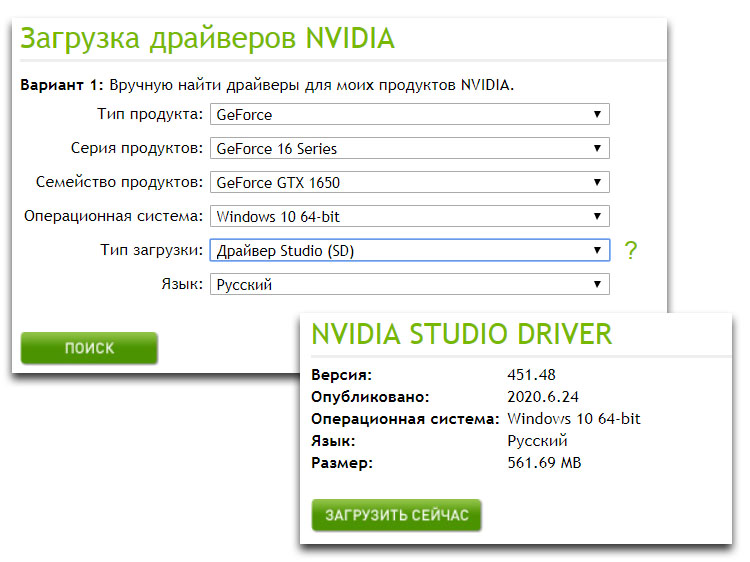Click the Версия: label
Image resolution: width=750 pixels, height=562 pixels.
[x=341, y=375]
